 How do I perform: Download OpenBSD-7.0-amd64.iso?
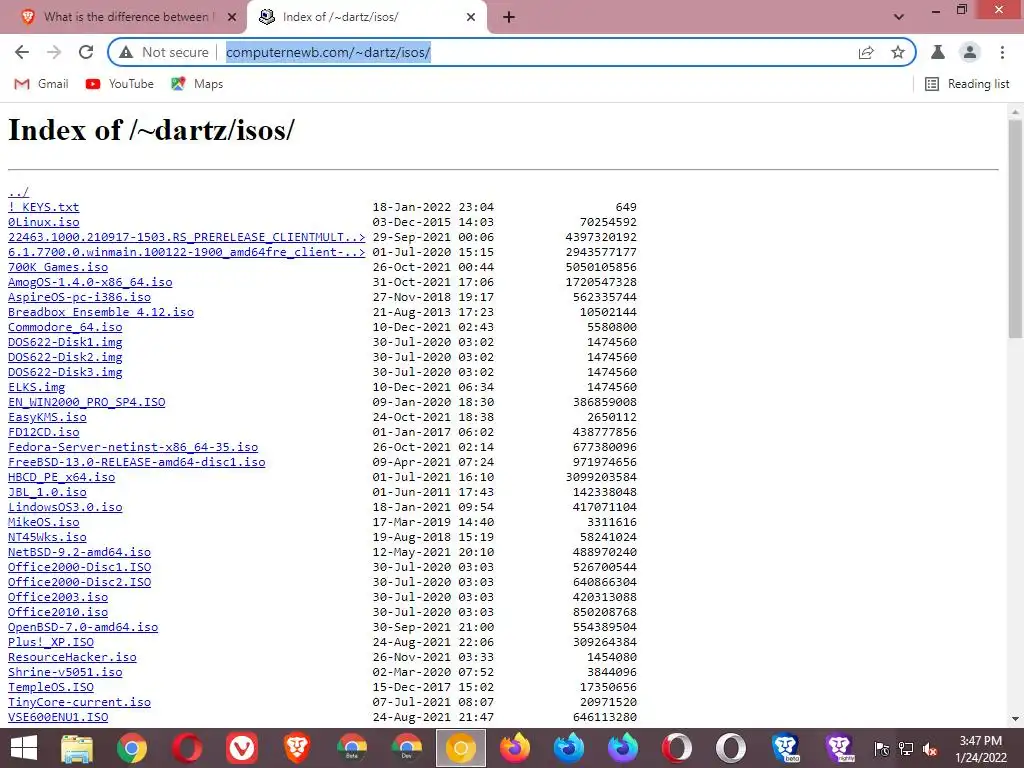83,628
